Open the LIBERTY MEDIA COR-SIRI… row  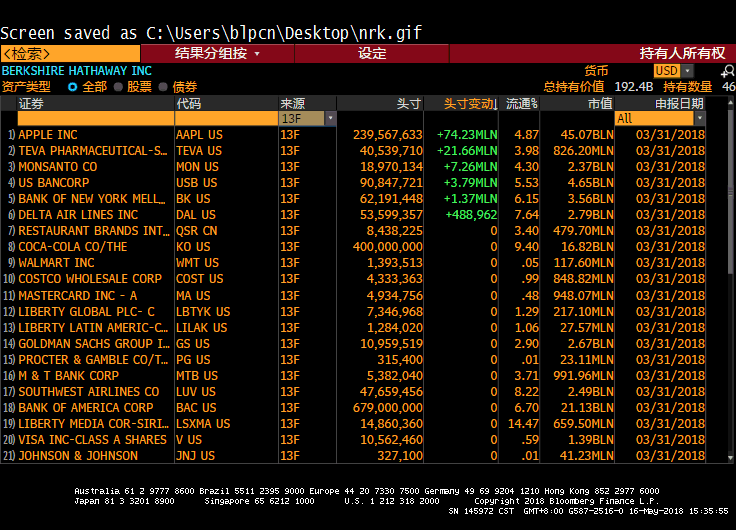[353, 423]
